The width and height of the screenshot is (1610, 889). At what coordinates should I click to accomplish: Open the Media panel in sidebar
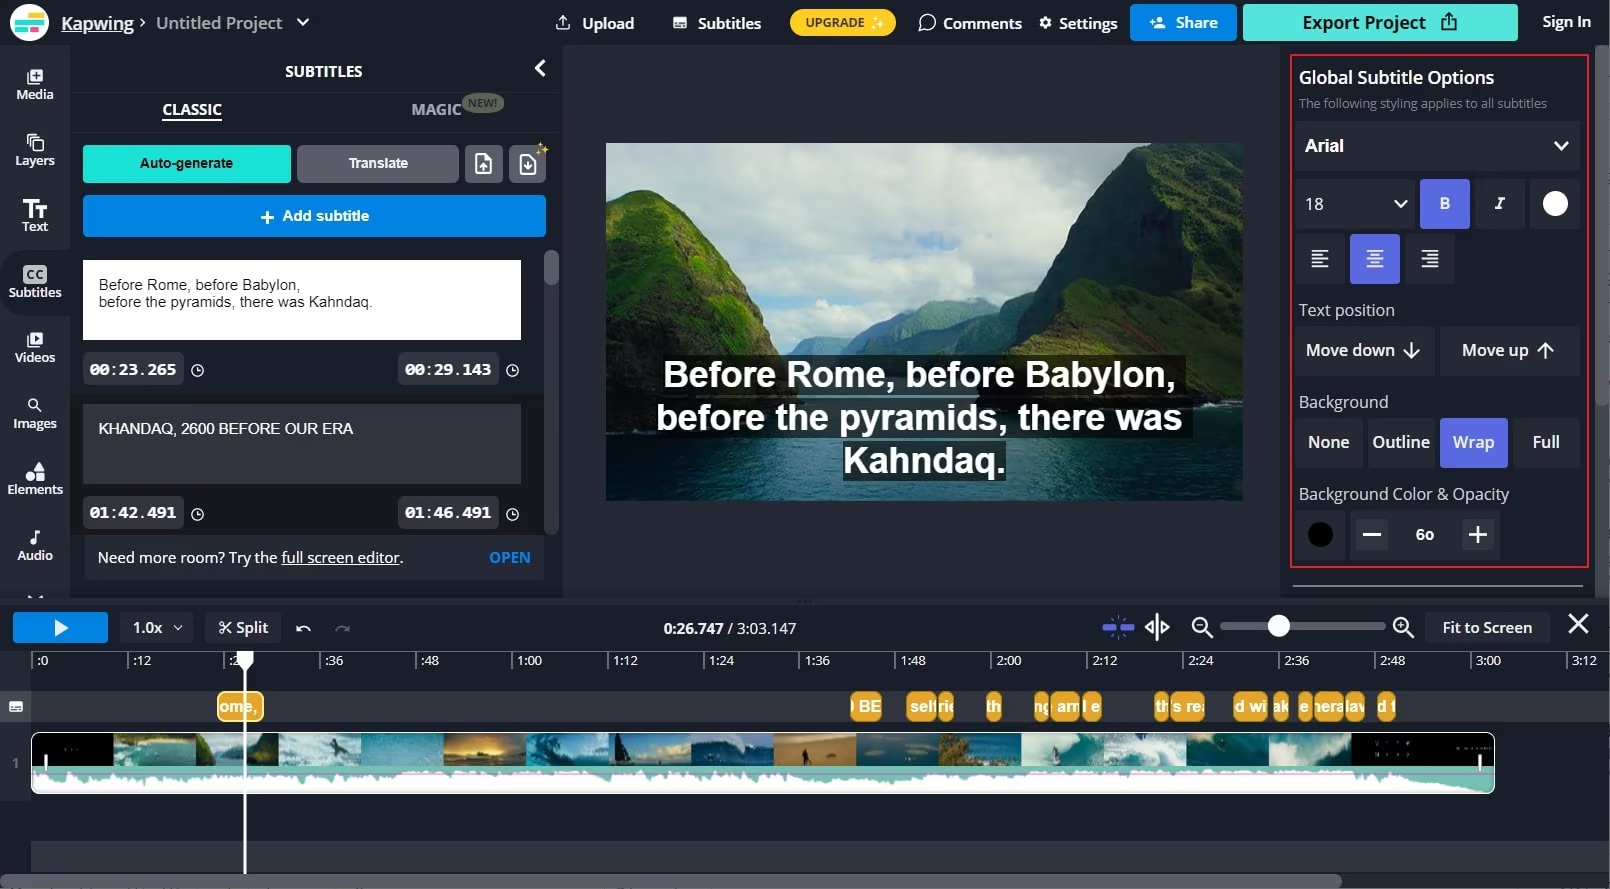[35, 84]
